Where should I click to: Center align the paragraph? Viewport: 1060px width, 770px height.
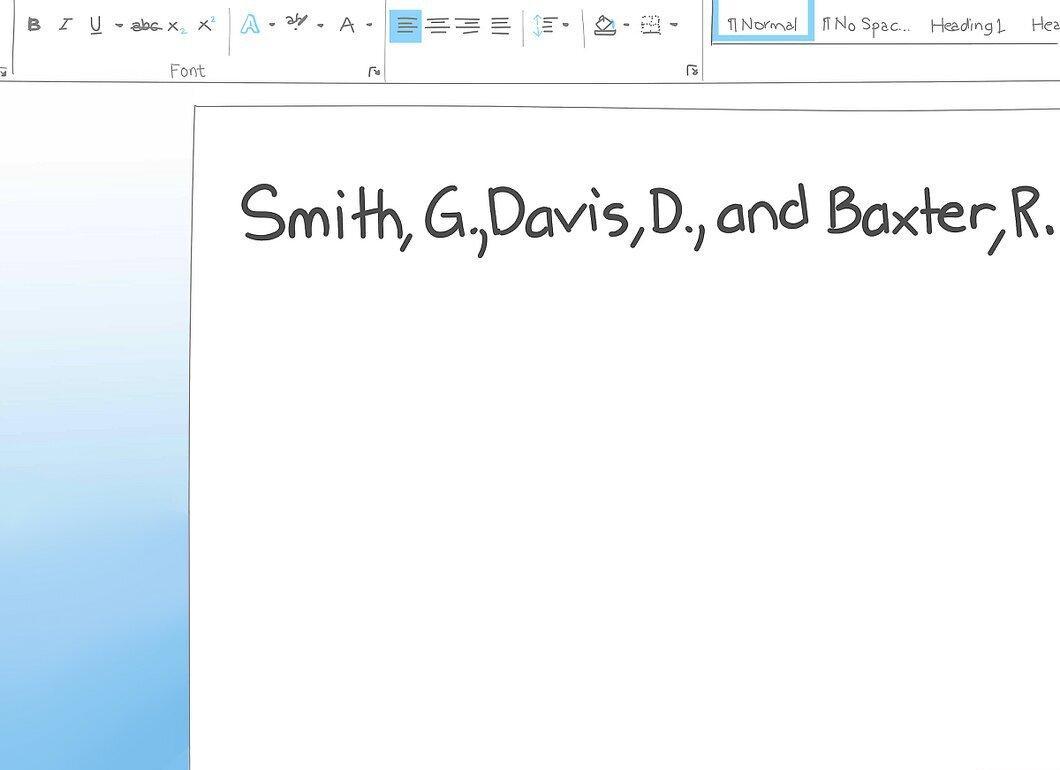click(438, 26)
